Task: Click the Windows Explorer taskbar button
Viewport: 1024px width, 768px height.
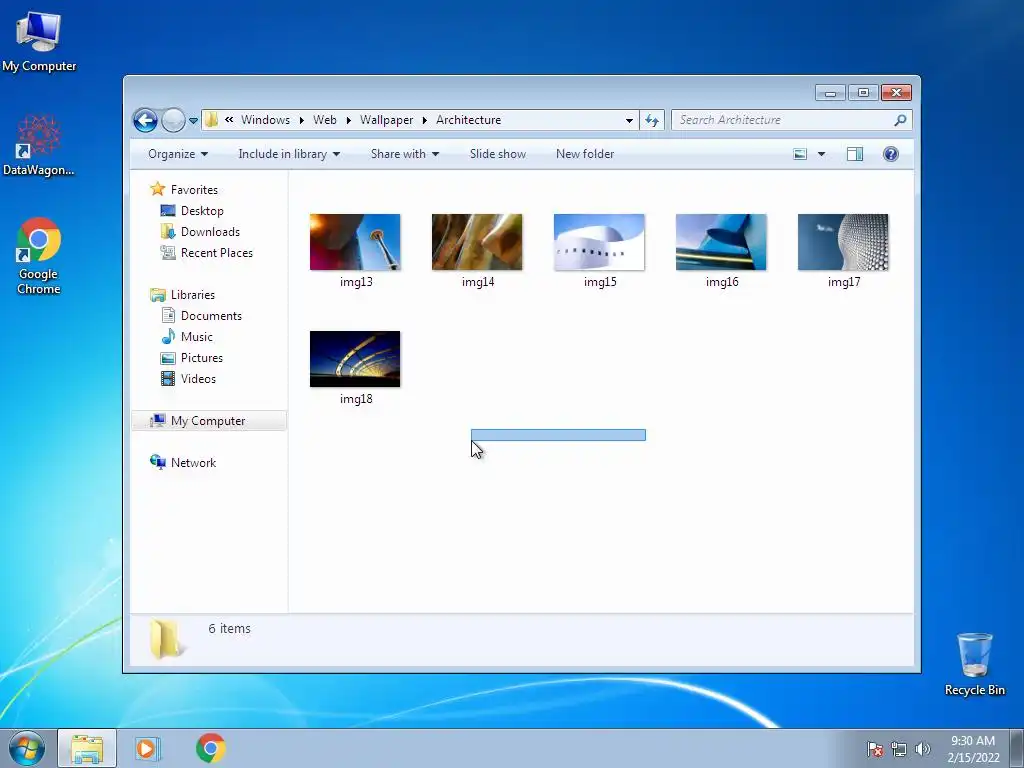Action: click(x=87, y=748)
